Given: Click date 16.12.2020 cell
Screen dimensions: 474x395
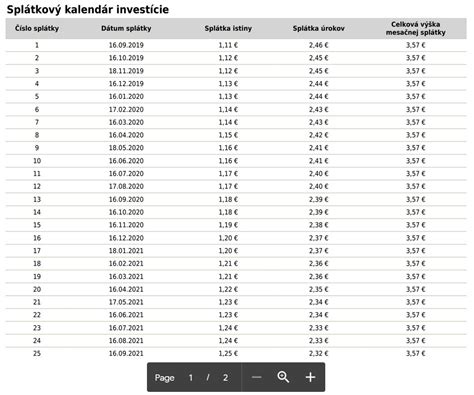Looking at the screenshot, I should tap(126, 238).
